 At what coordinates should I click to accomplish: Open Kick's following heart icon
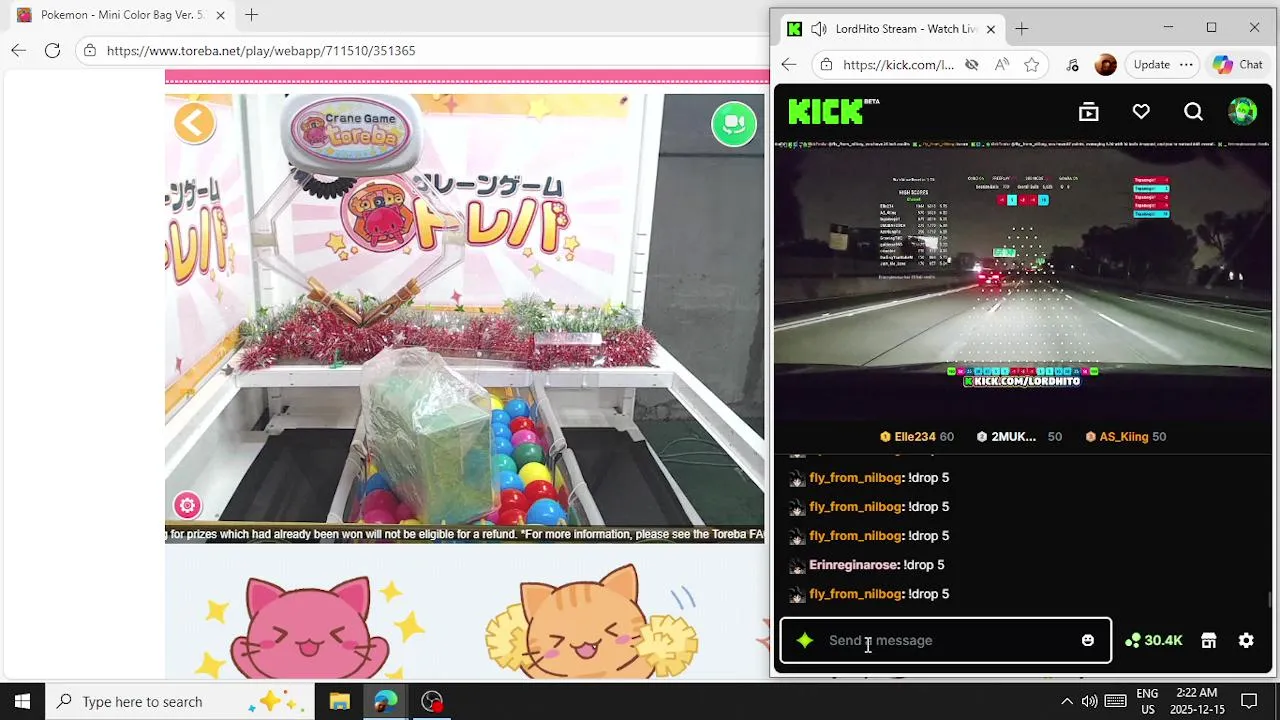tap(1141, 112)
